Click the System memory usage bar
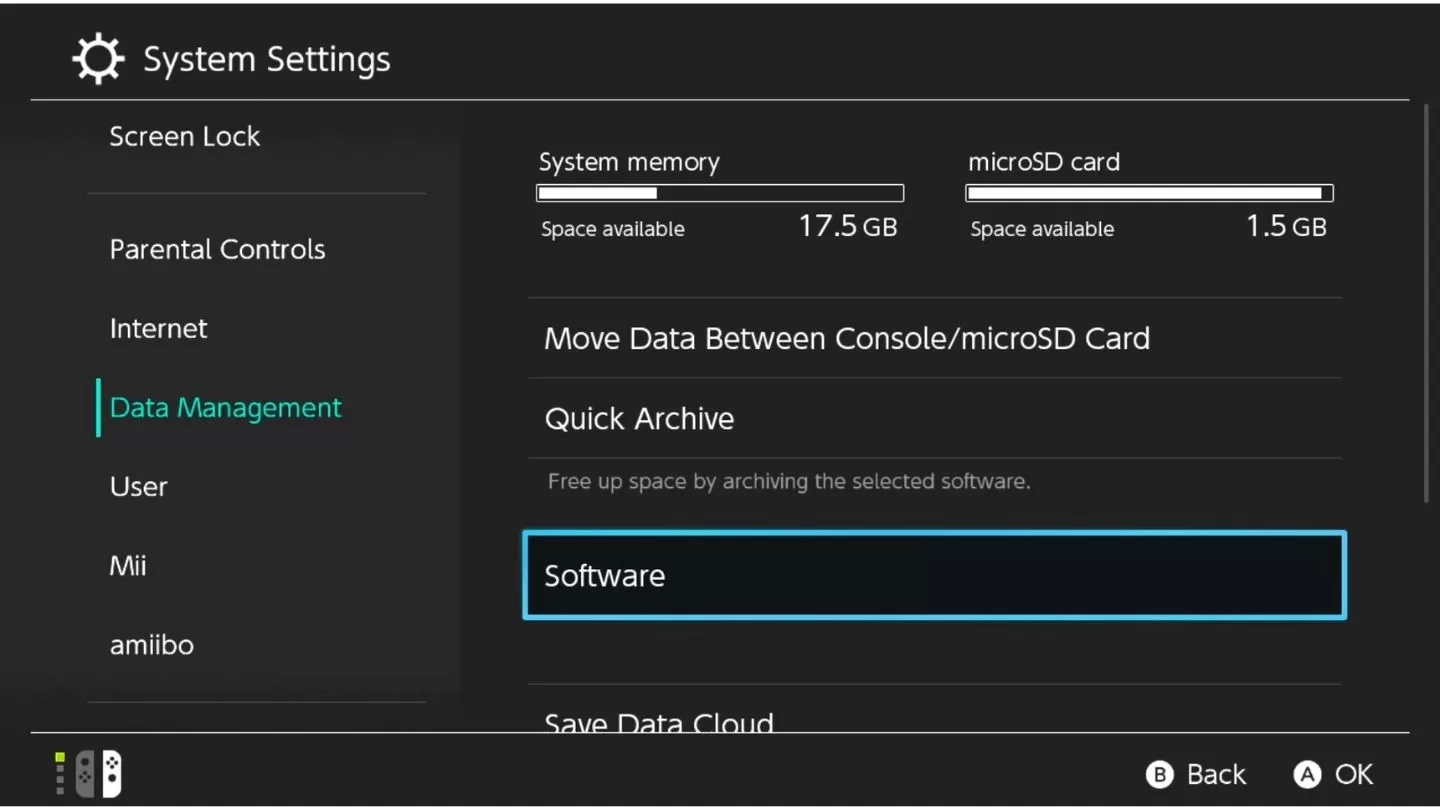Viewport: 1440px width, 810px height. pos(720,193)
